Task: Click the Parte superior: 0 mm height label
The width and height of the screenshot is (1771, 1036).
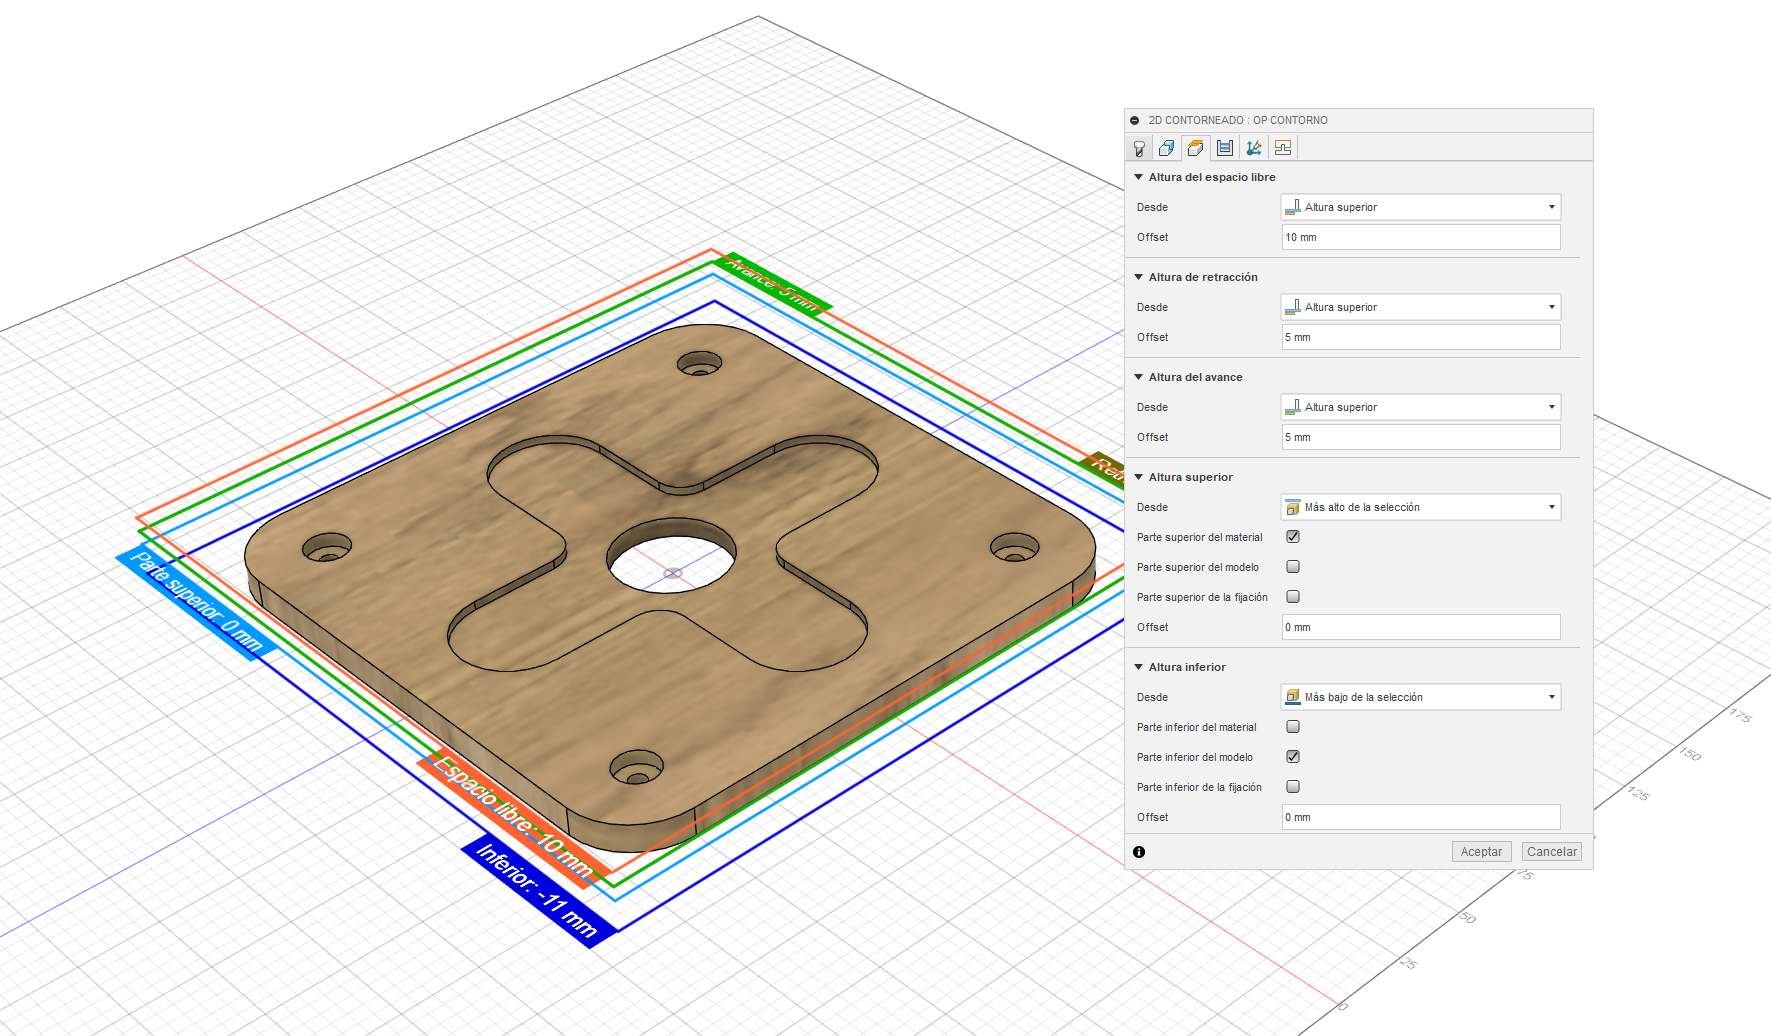Action: point(197,603)
